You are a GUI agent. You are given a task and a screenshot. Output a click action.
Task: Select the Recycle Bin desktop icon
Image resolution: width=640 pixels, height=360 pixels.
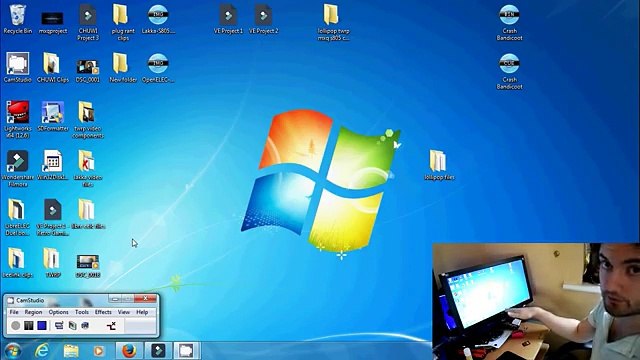point(18,19)
